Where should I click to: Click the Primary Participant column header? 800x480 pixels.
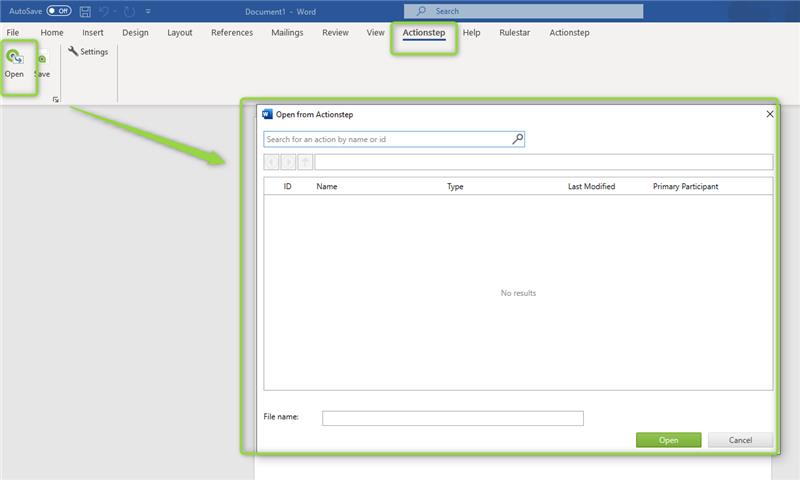(685, 187)
